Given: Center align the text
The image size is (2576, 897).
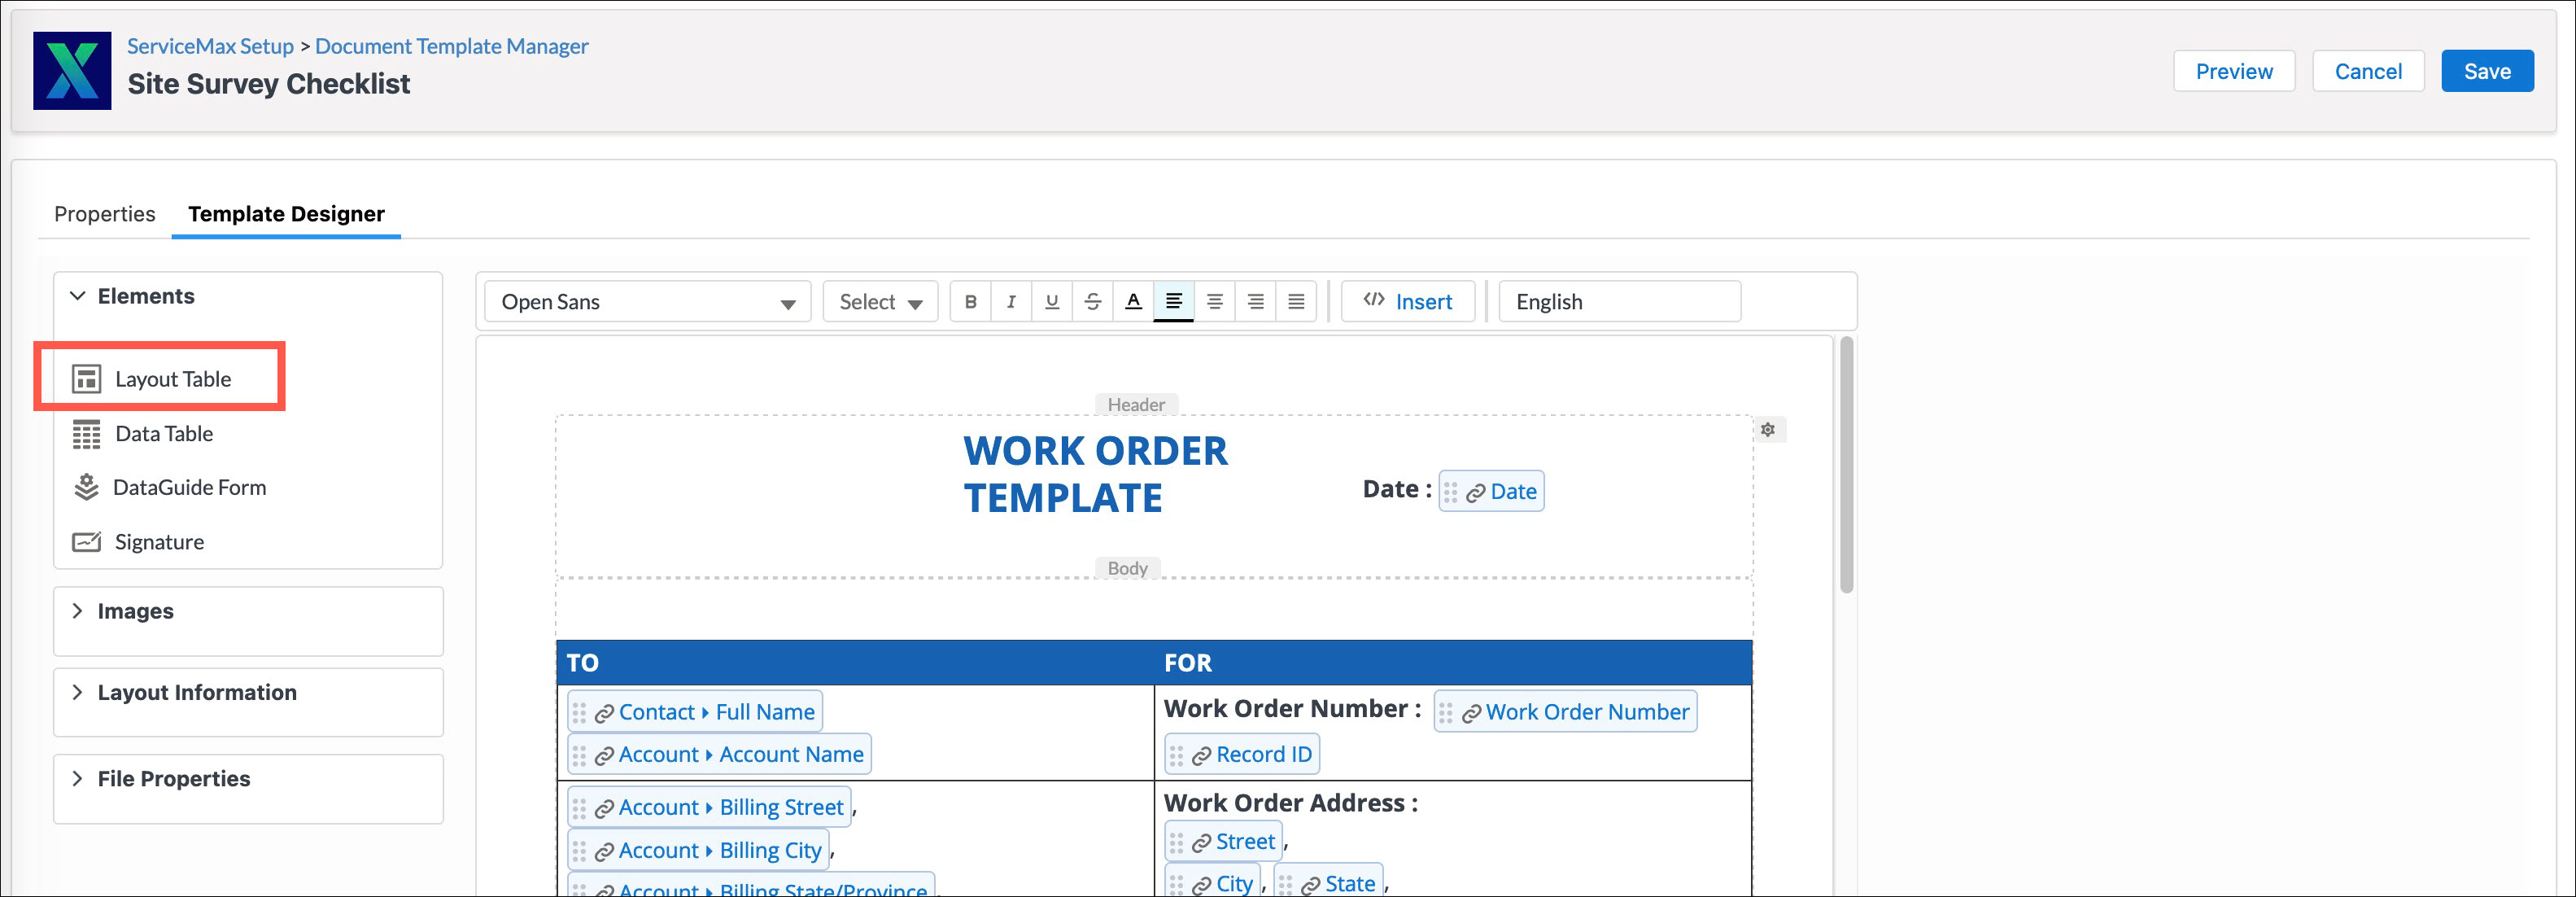Looking at the screenshot, I should pos(1214,302).
